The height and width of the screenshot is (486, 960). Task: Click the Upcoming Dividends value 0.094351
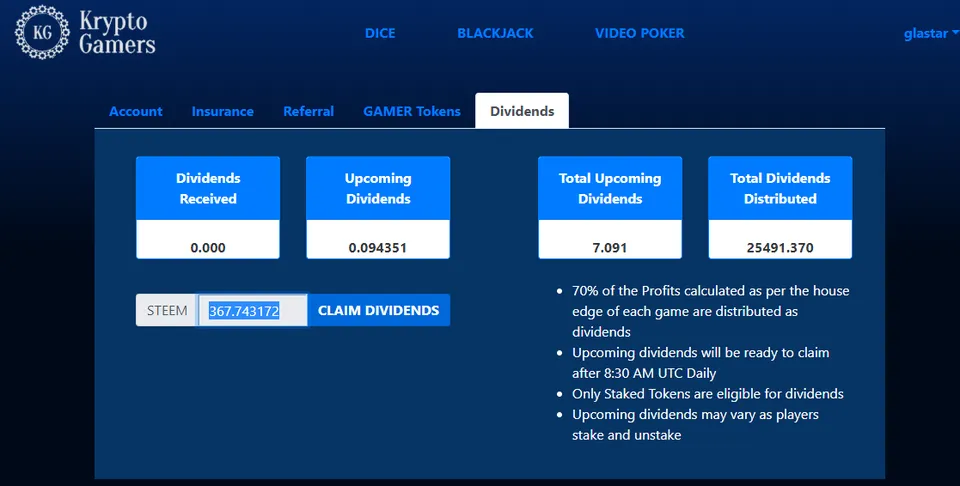pyautogui.click(x=378, y=248)
